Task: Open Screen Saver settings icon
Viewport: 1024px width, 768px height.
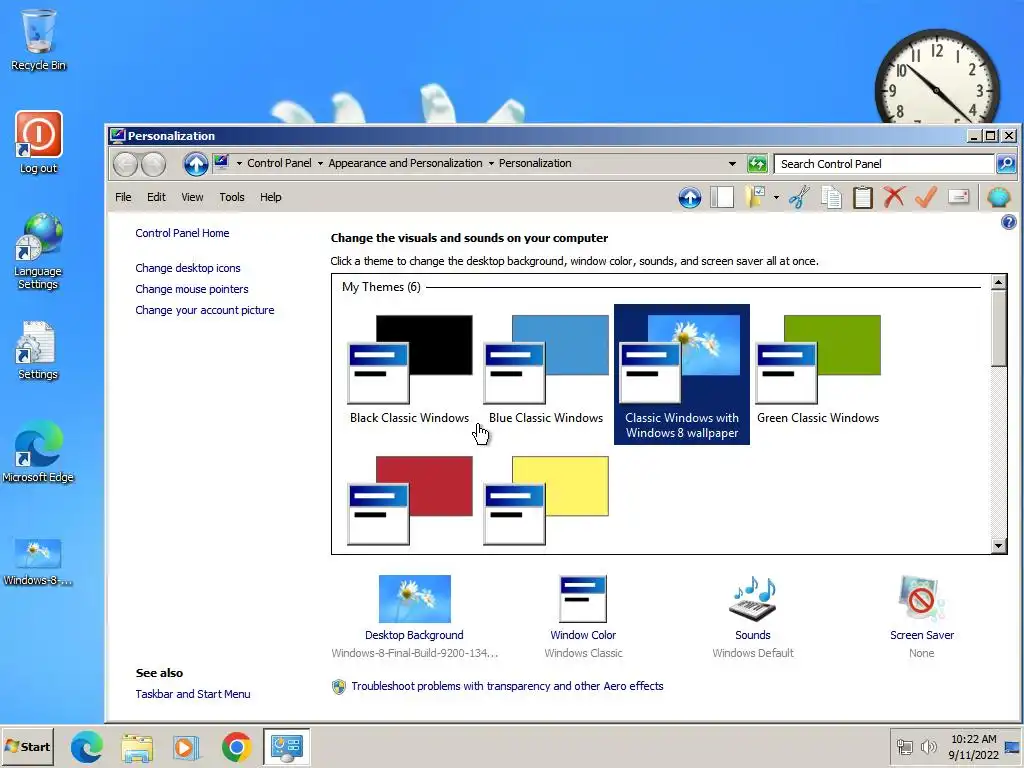Action: [x=921, y=599]
